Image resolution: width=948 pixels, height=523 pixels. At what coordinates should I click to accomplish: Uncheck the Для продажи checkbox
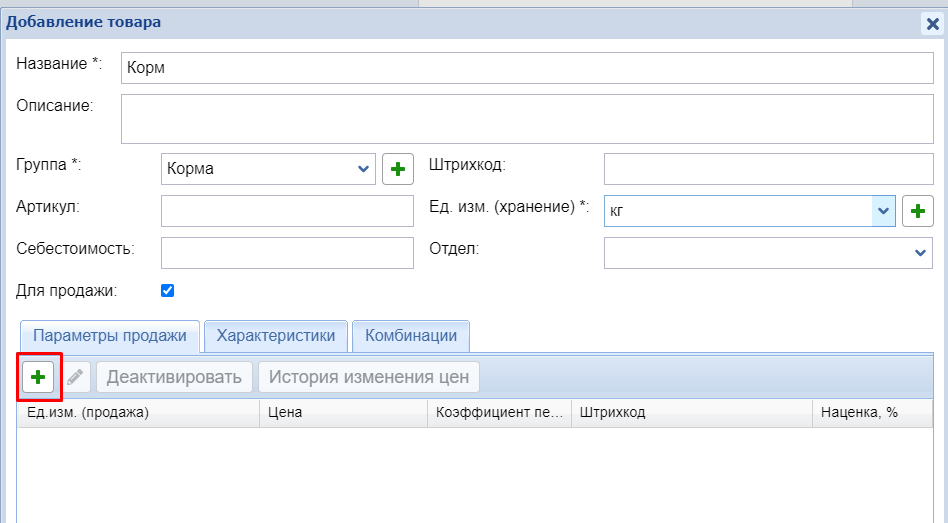tap(168, 291)
